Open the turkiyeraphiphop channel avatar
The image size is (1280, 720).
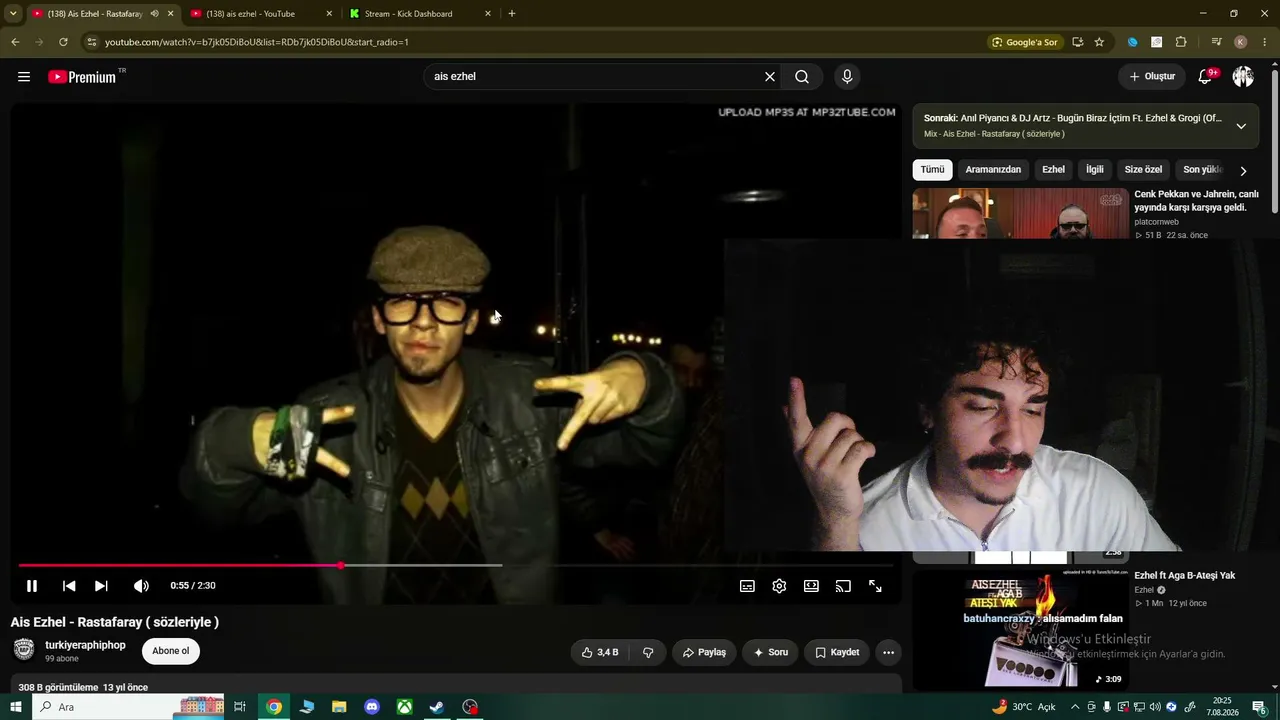[24, 650]
